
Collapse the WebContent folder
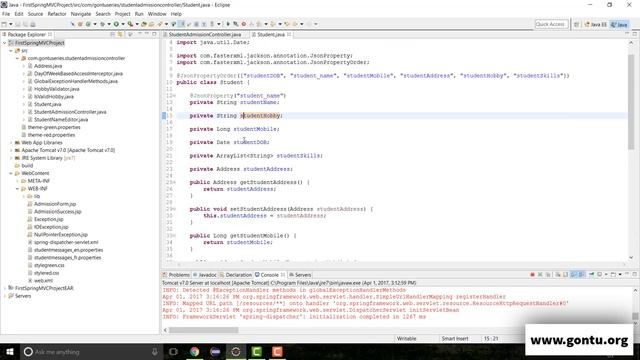[x=11, y=173]
